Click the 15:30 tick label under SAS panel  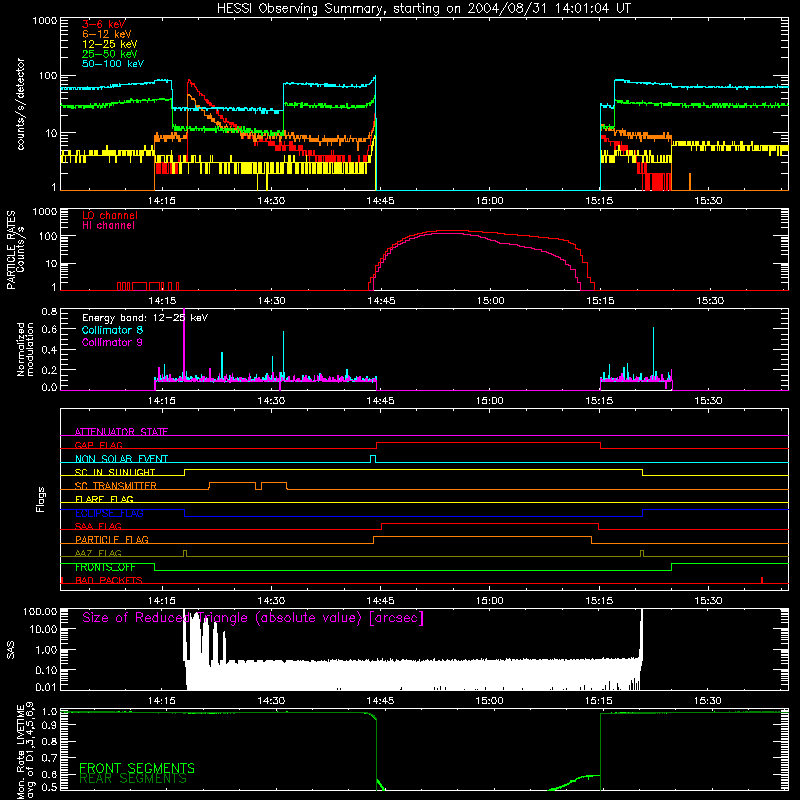708,701
